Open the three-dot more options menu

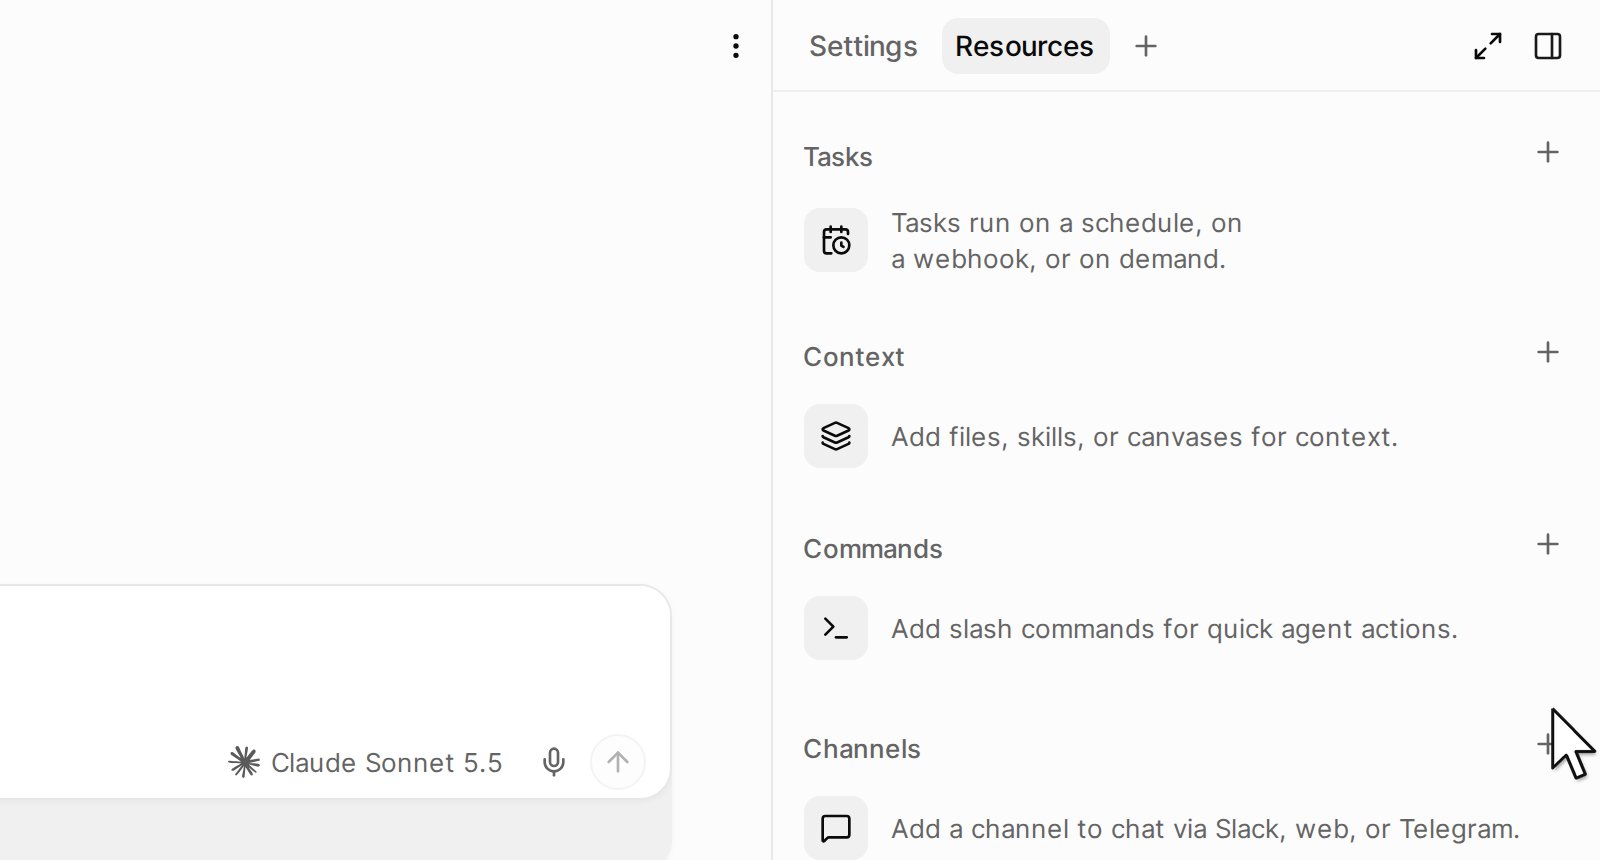(736, 46)
